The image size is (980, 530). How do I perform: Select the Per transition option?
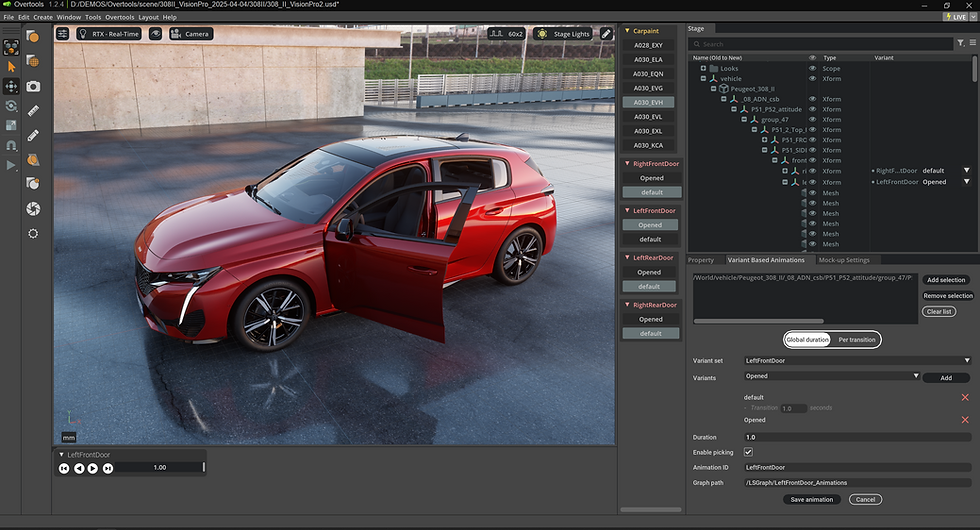pos(856,339)
